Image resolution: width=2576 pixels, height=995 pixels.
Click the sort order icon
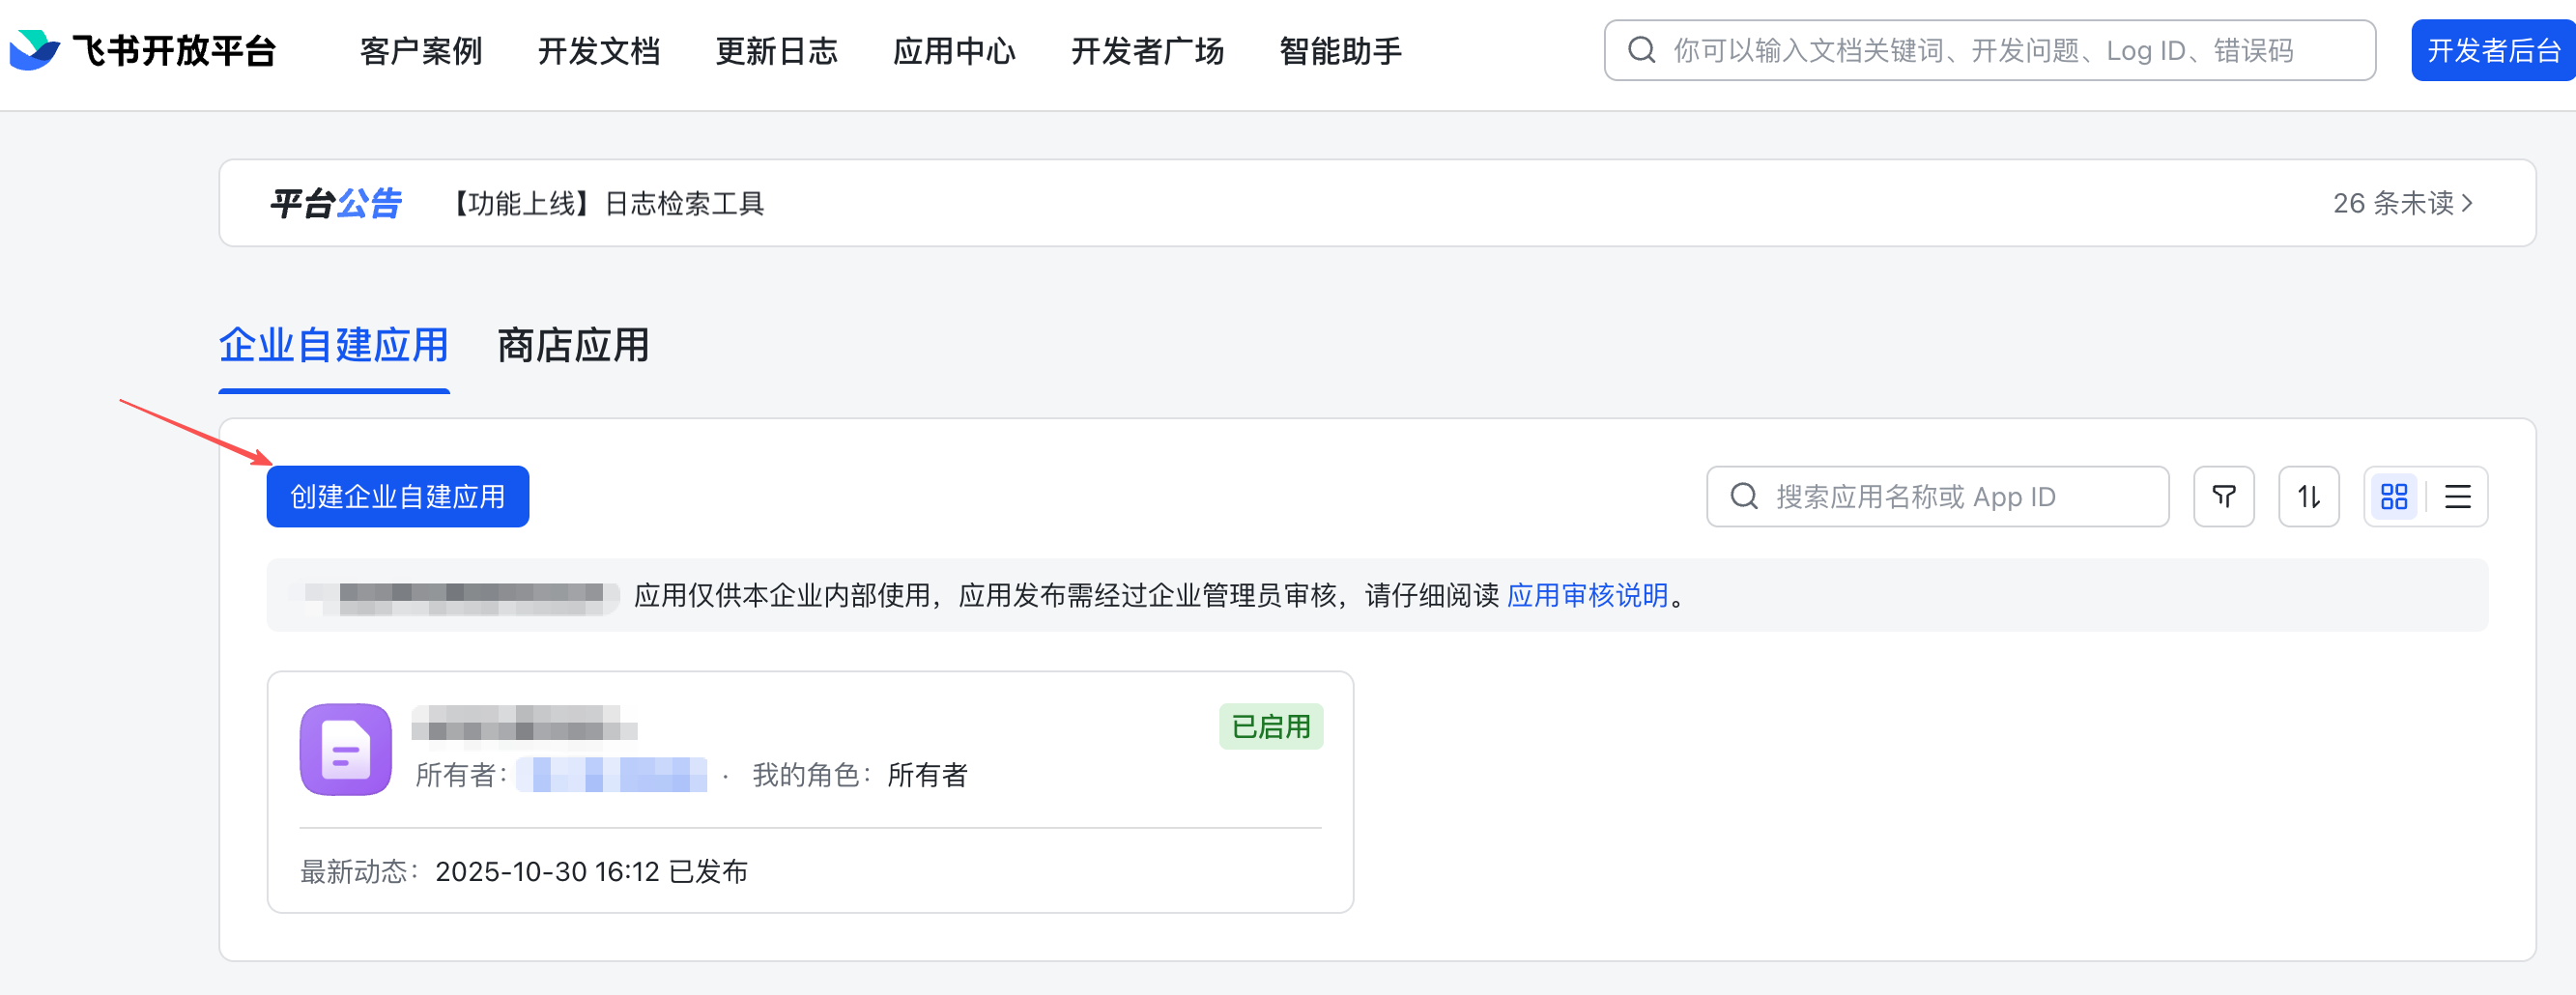(x=2308, y=496)
